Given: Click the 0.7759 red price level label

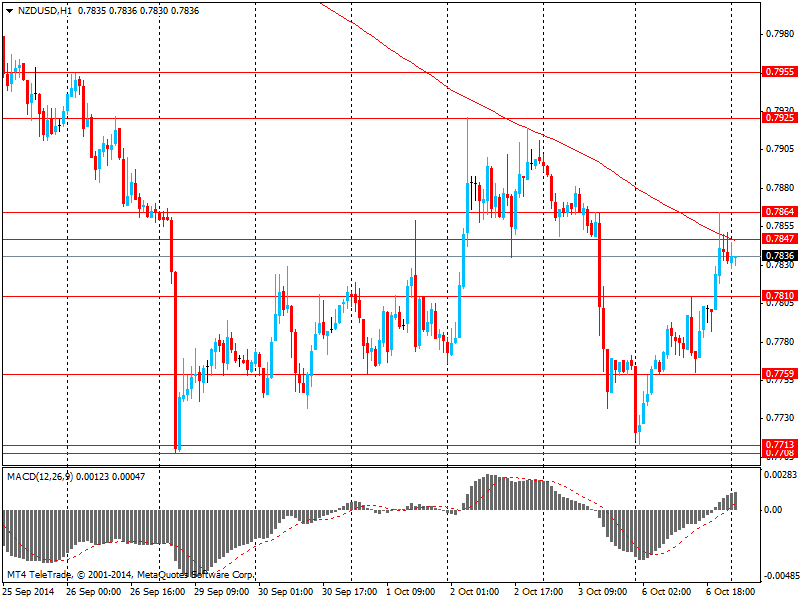Looking at the screenshot, I should point(780,374).
